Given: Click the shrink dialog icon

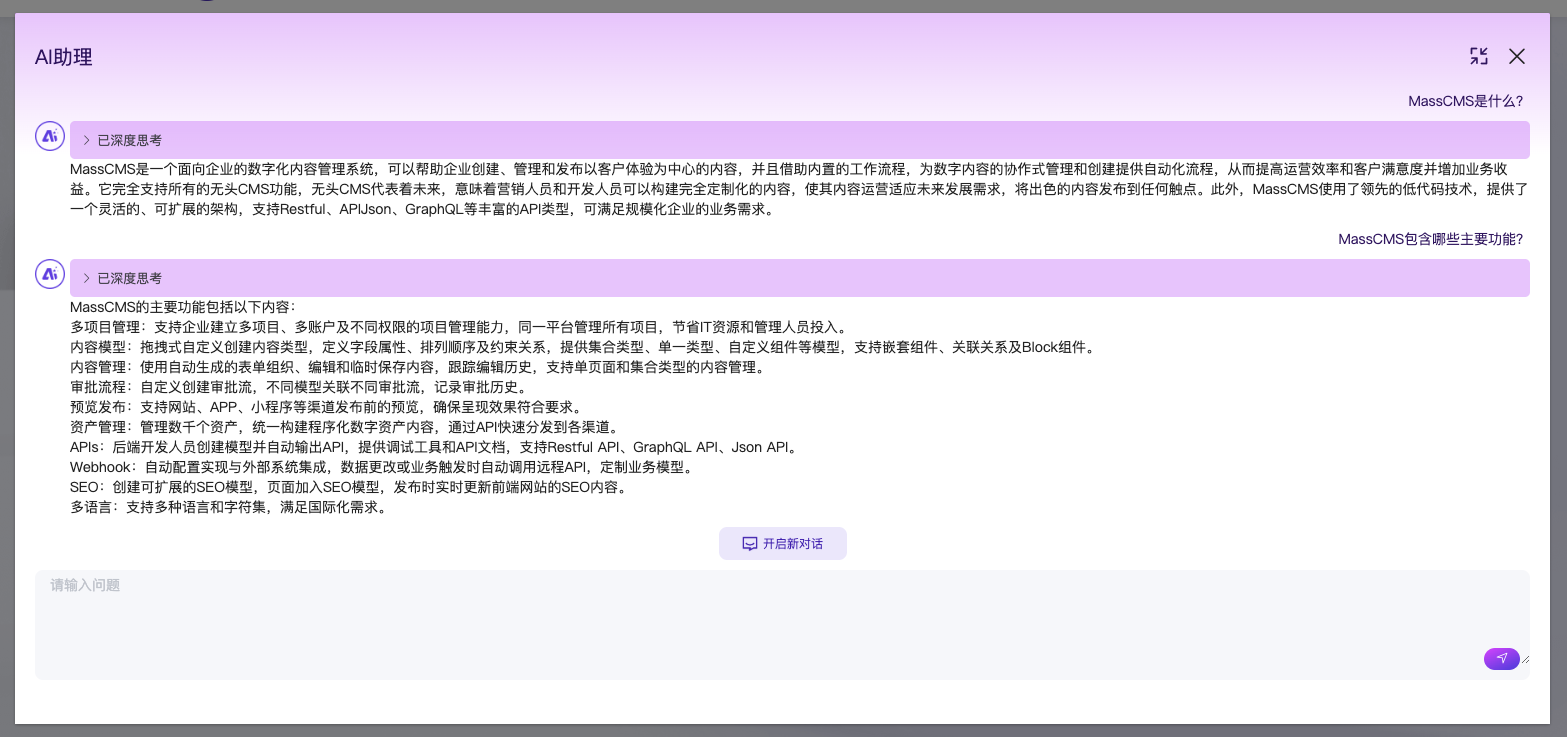Looking at the screenshot, I should coord(1479,56).
